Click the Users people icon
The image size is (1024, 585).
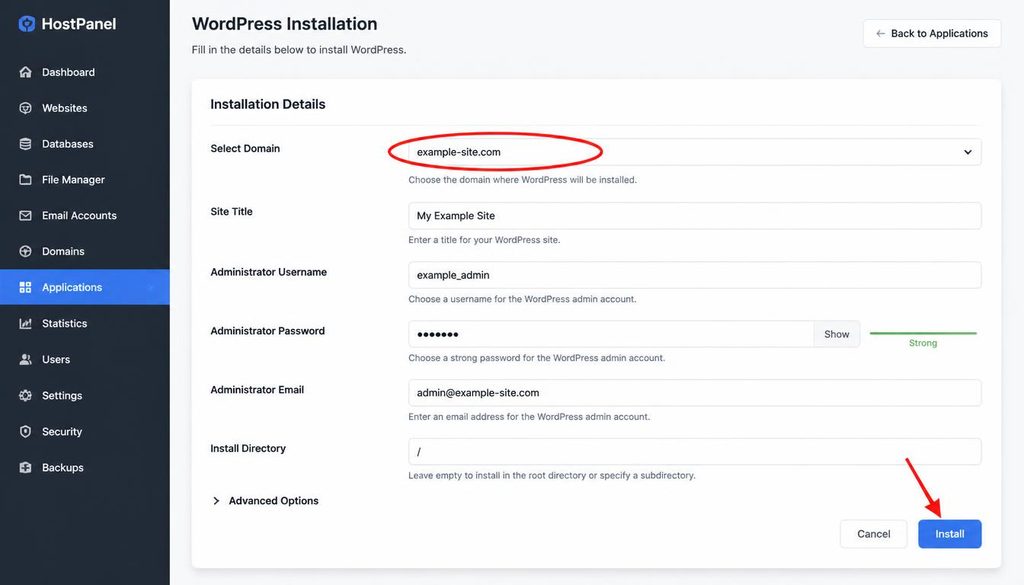click(x=25, y=359)
